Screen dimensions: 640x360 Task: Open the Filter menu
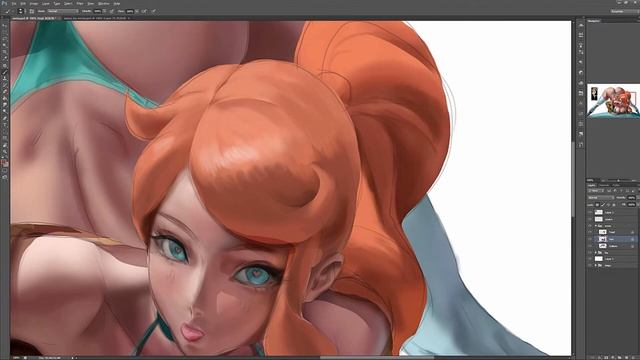80,4
